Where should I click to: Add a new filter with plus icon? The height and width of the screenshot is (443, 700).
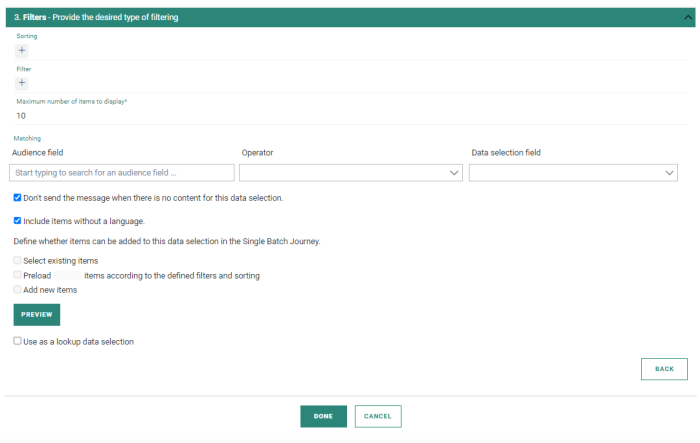(22, 83)
